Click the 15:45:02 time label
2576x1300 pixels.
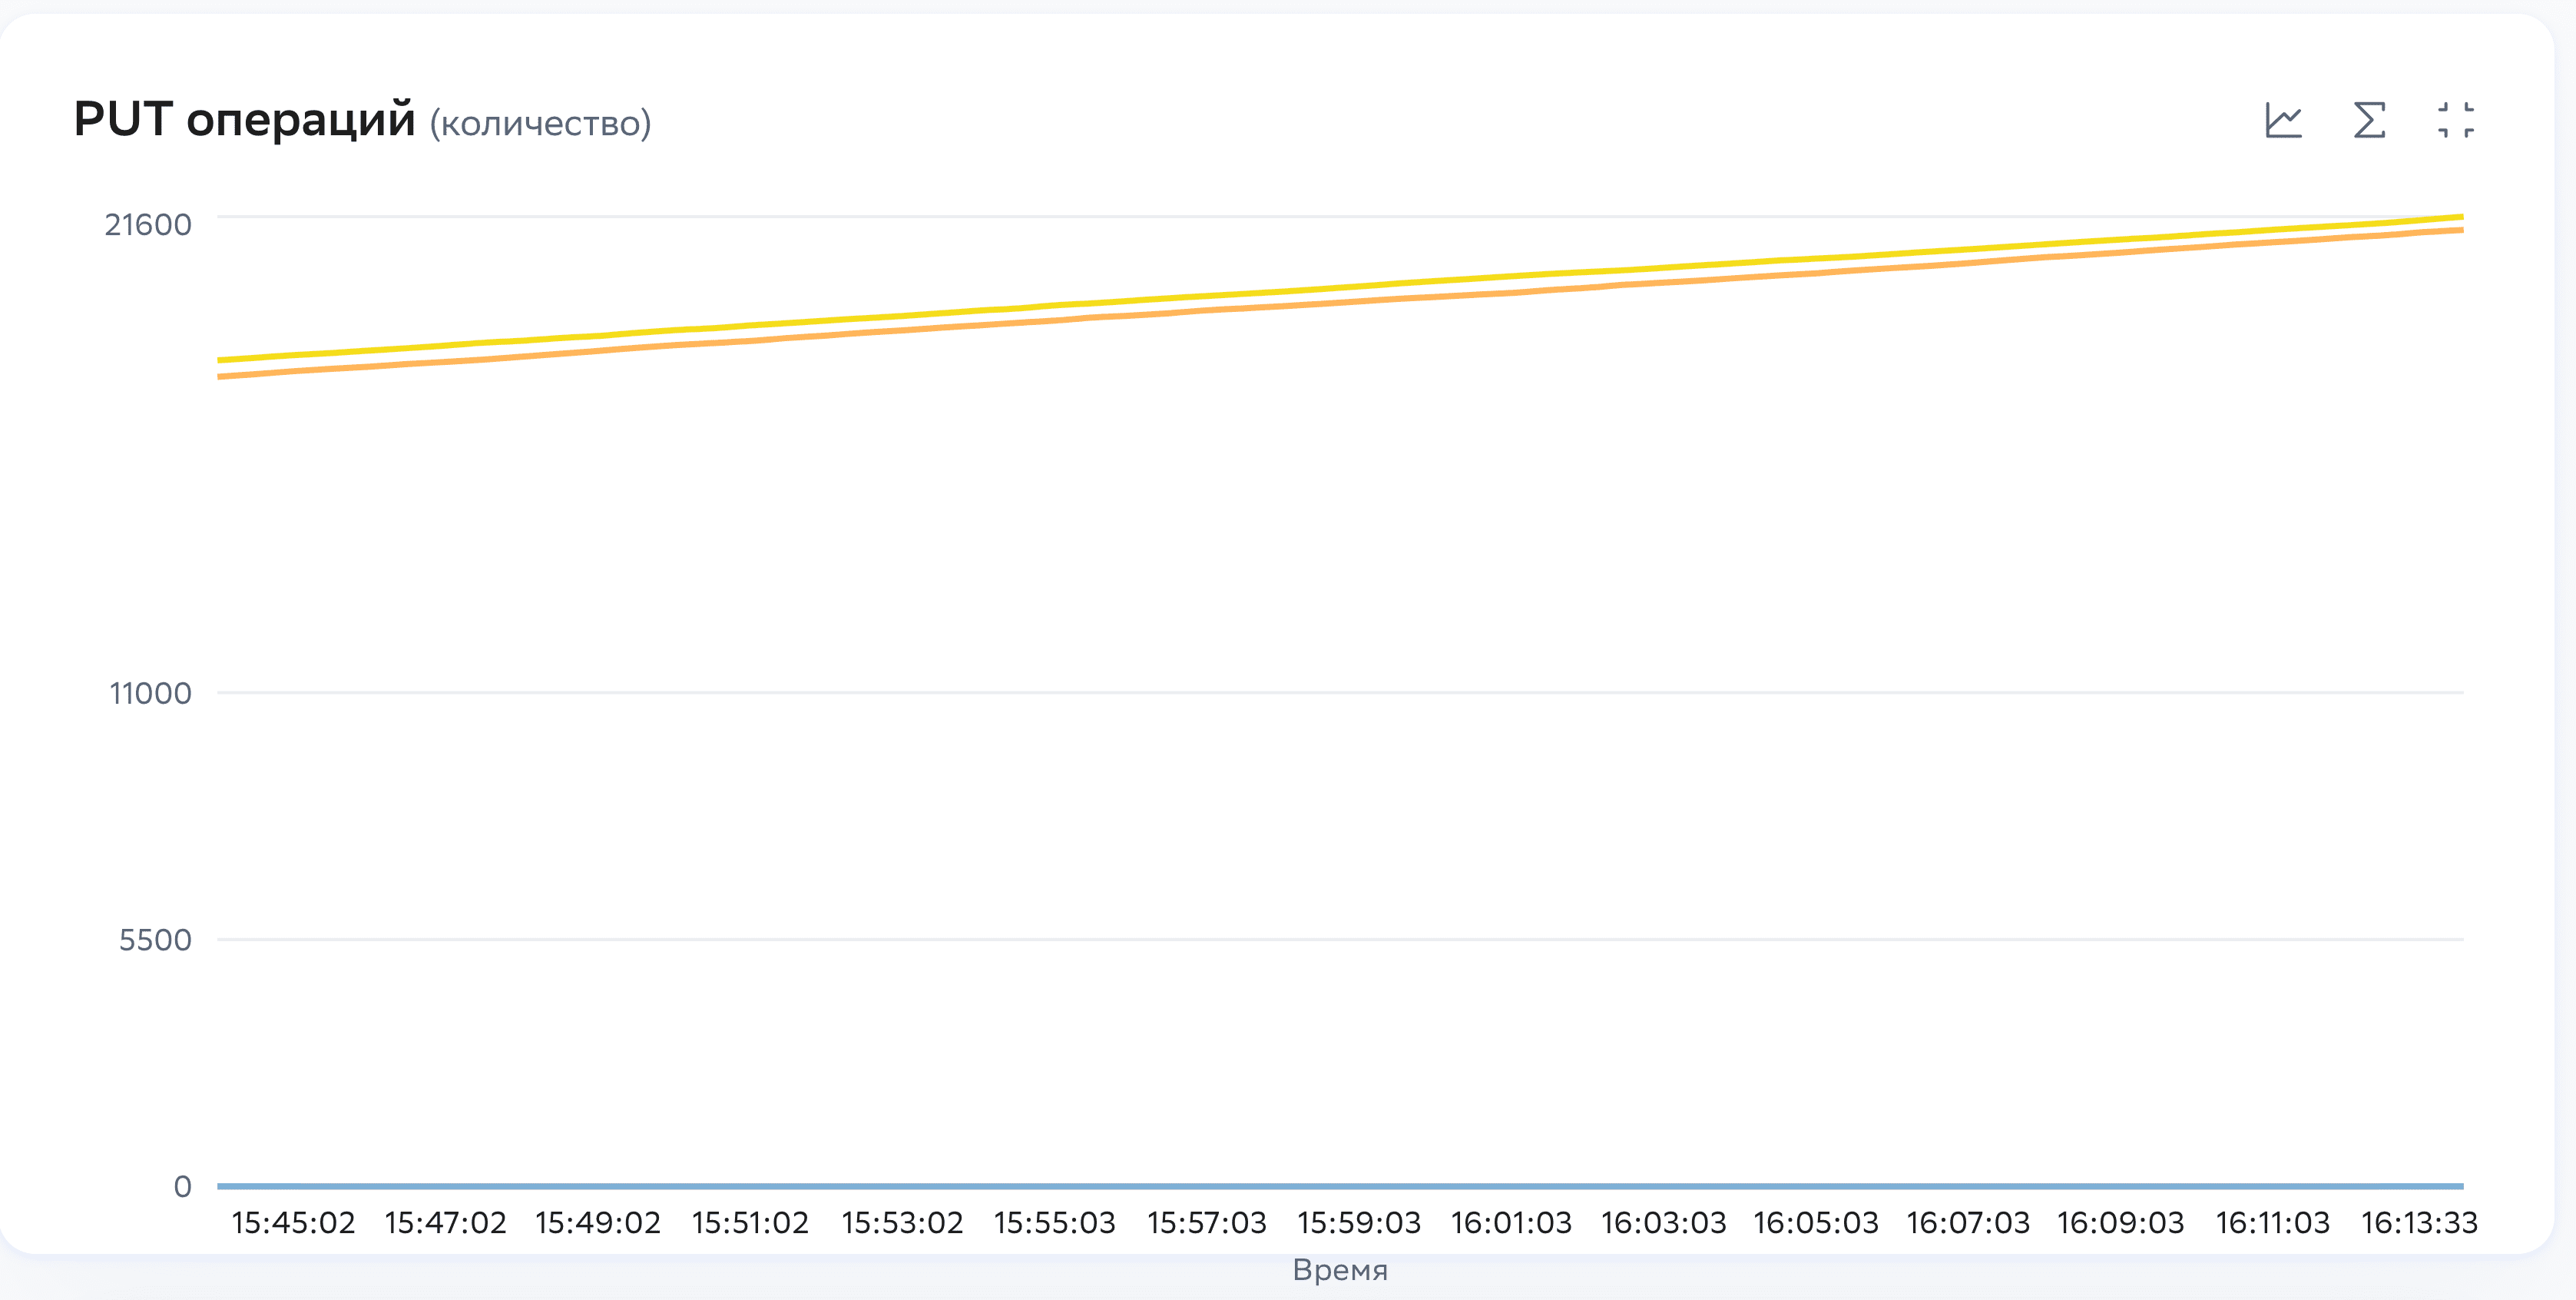(x=293, y=1223)
